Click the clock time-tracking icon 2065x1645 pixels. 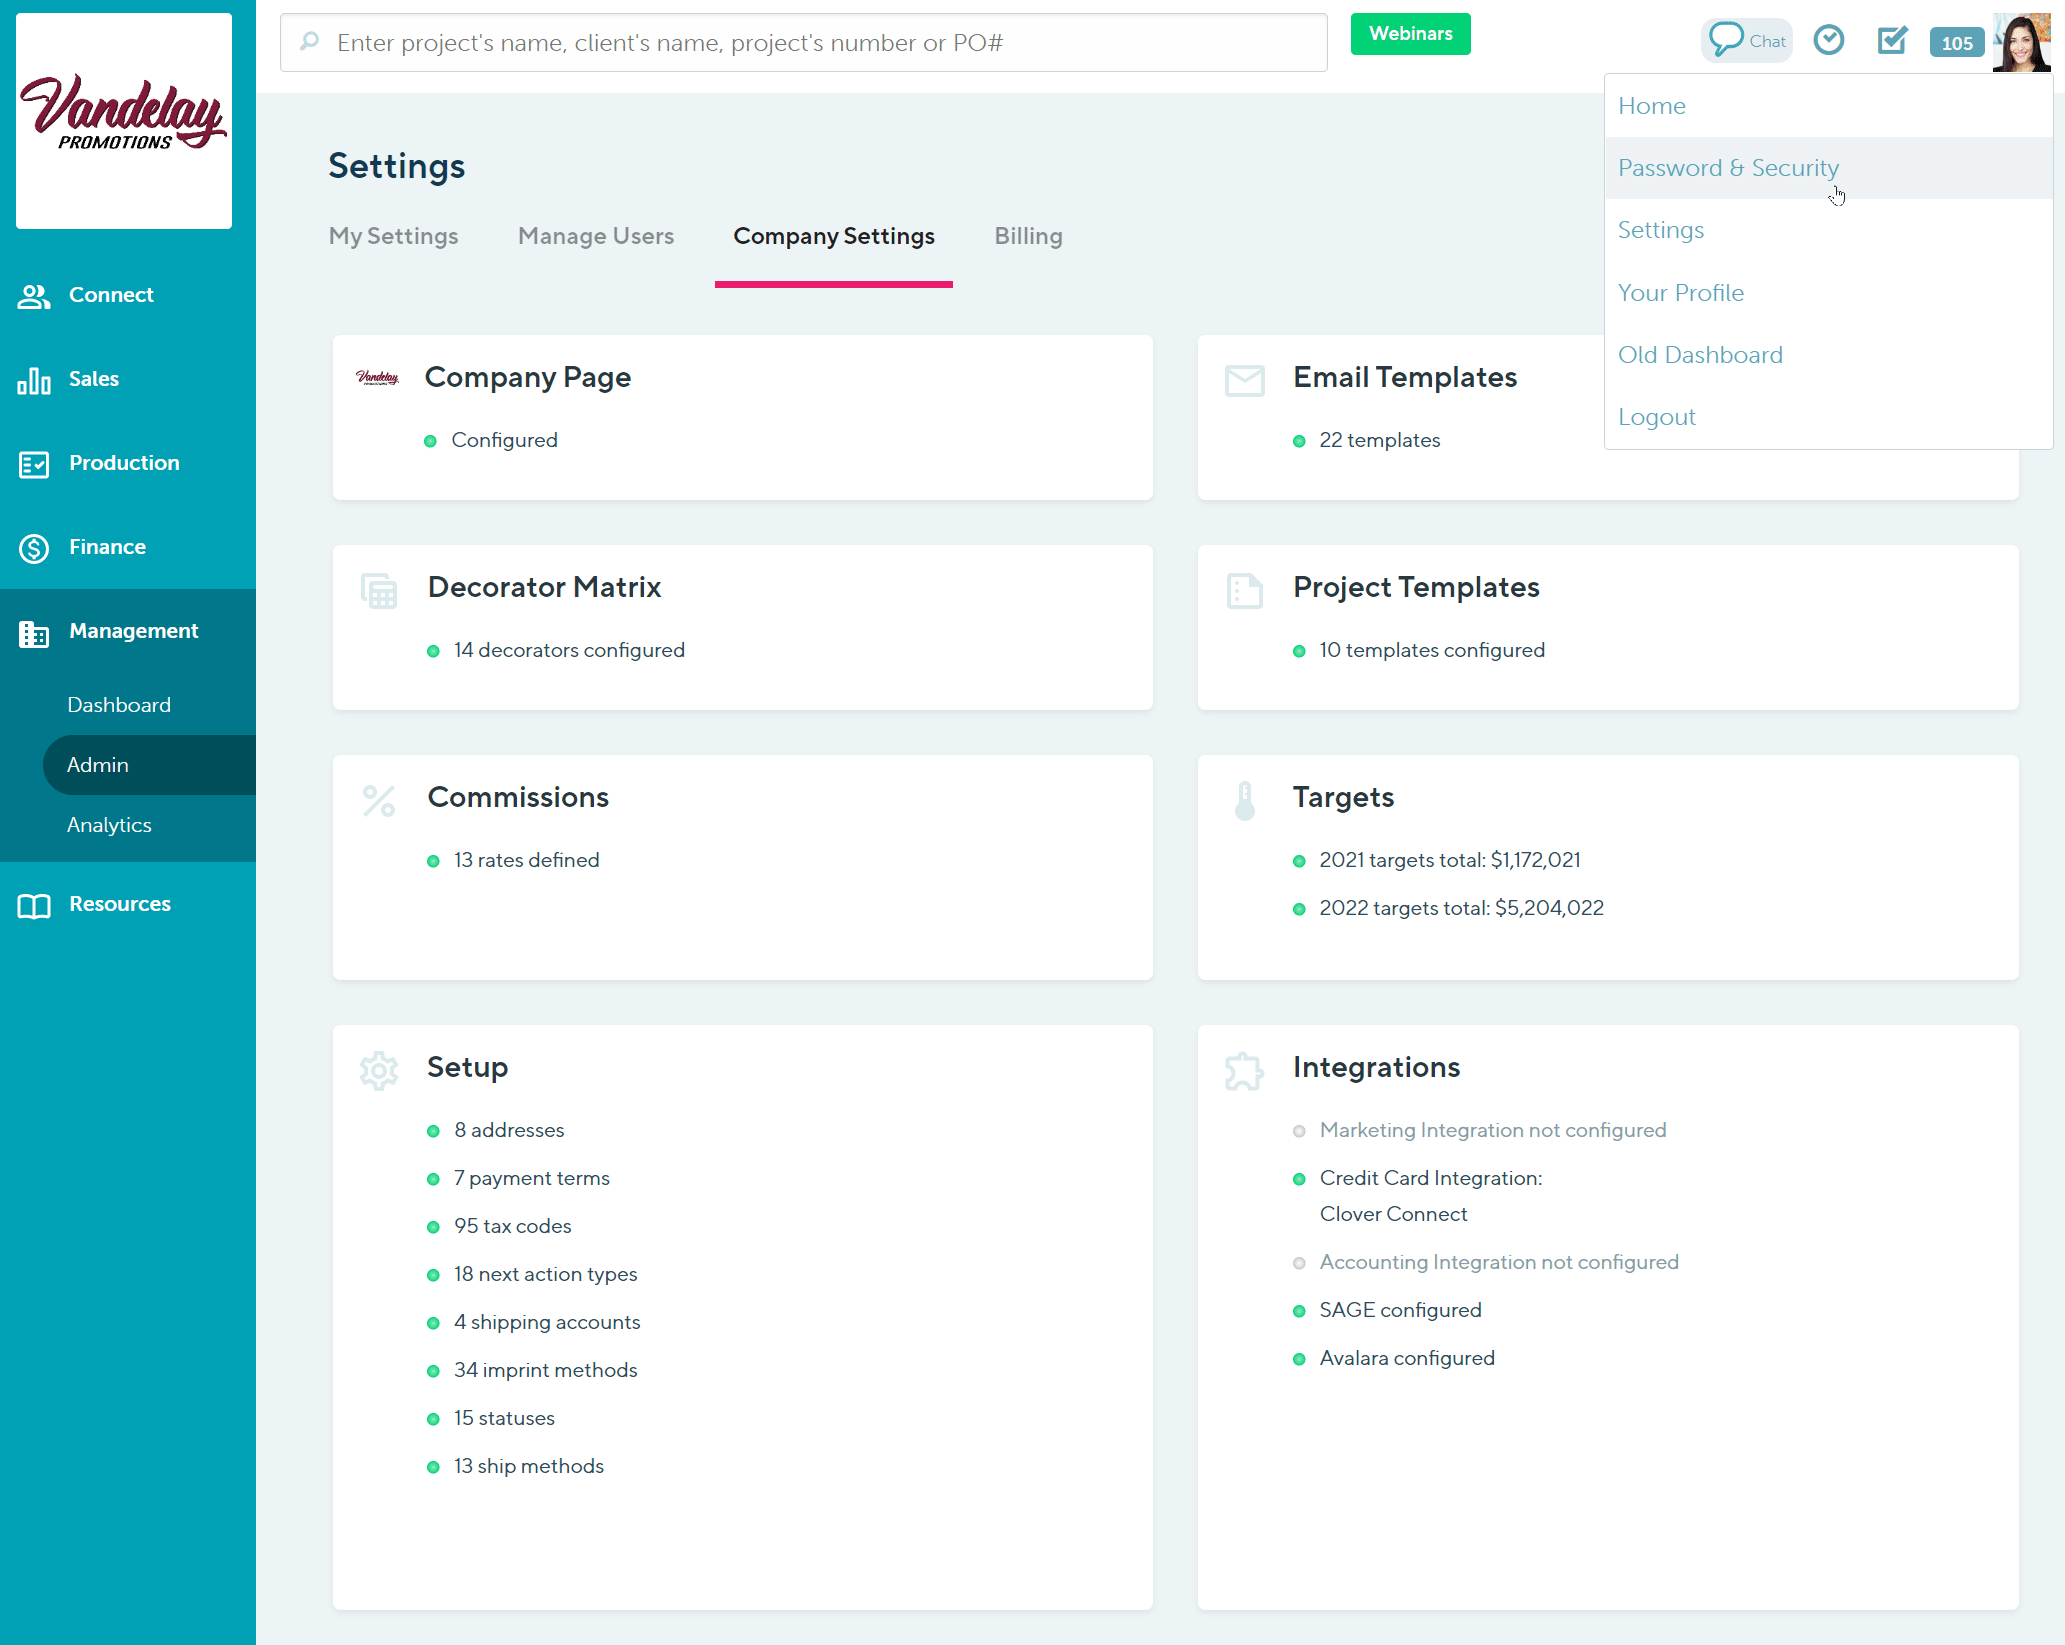(x=1829, y=40)
